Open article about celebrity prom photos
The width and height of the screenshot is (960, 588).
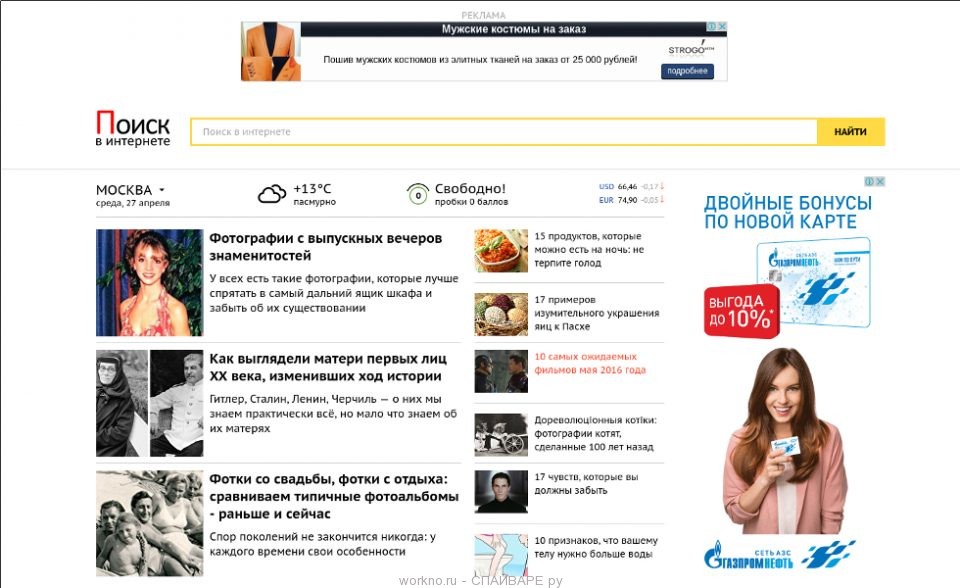[325, 247]
